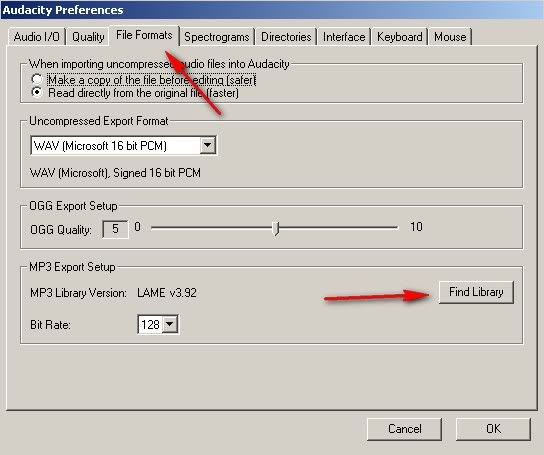Image resolution: width=544 pixels, height=455 pixels.
Task: Cancel the preferences dialog
Action: (x=405, y=429)
